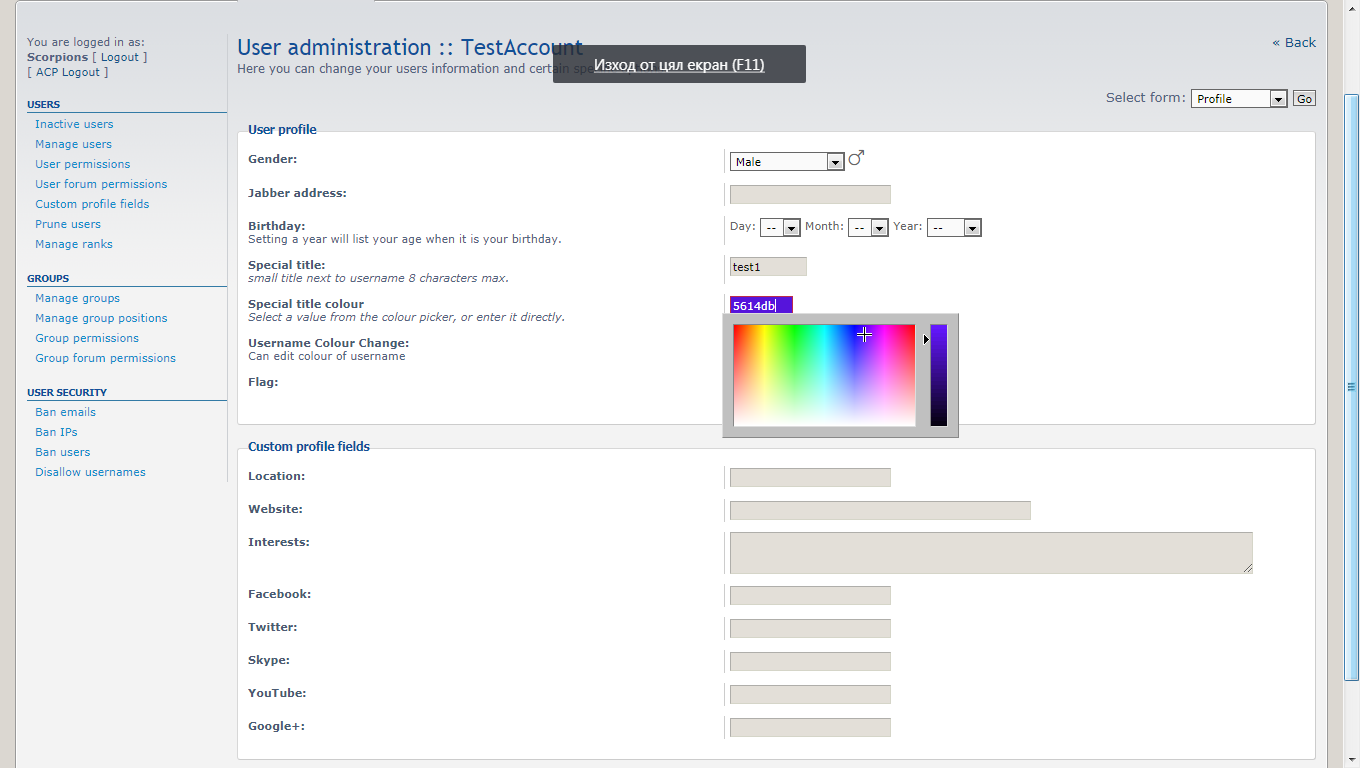
Task: Click the Back link
Action: [1294, 42]
